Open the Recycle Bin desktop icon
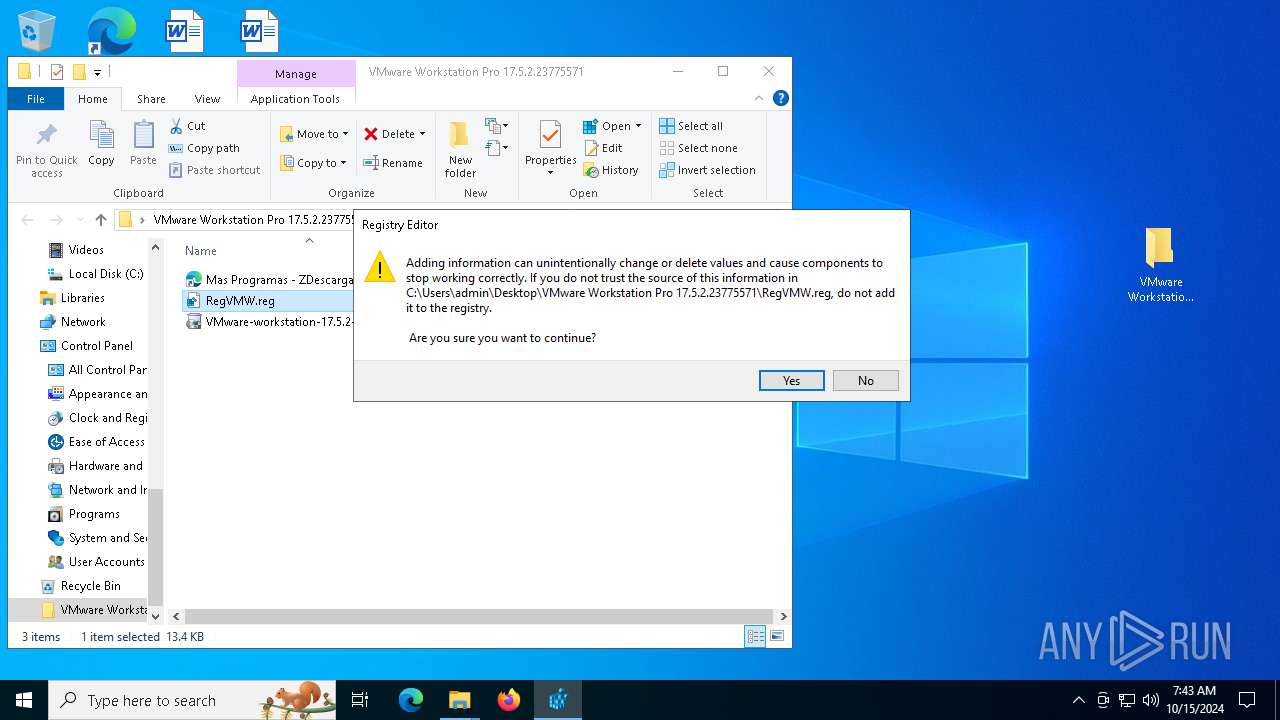 (x=36, y=30)
